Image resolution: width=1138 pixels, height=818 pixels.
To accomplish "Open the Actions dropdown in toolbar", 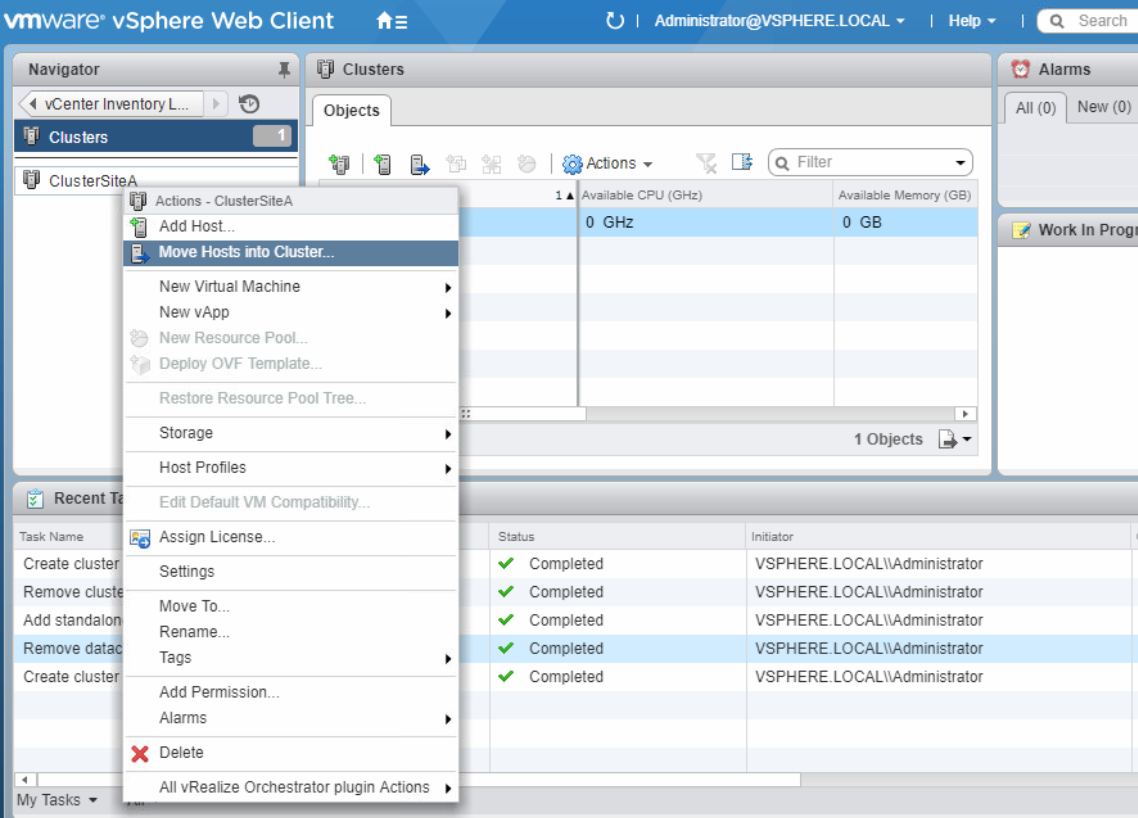I will [x=608, y=164].
